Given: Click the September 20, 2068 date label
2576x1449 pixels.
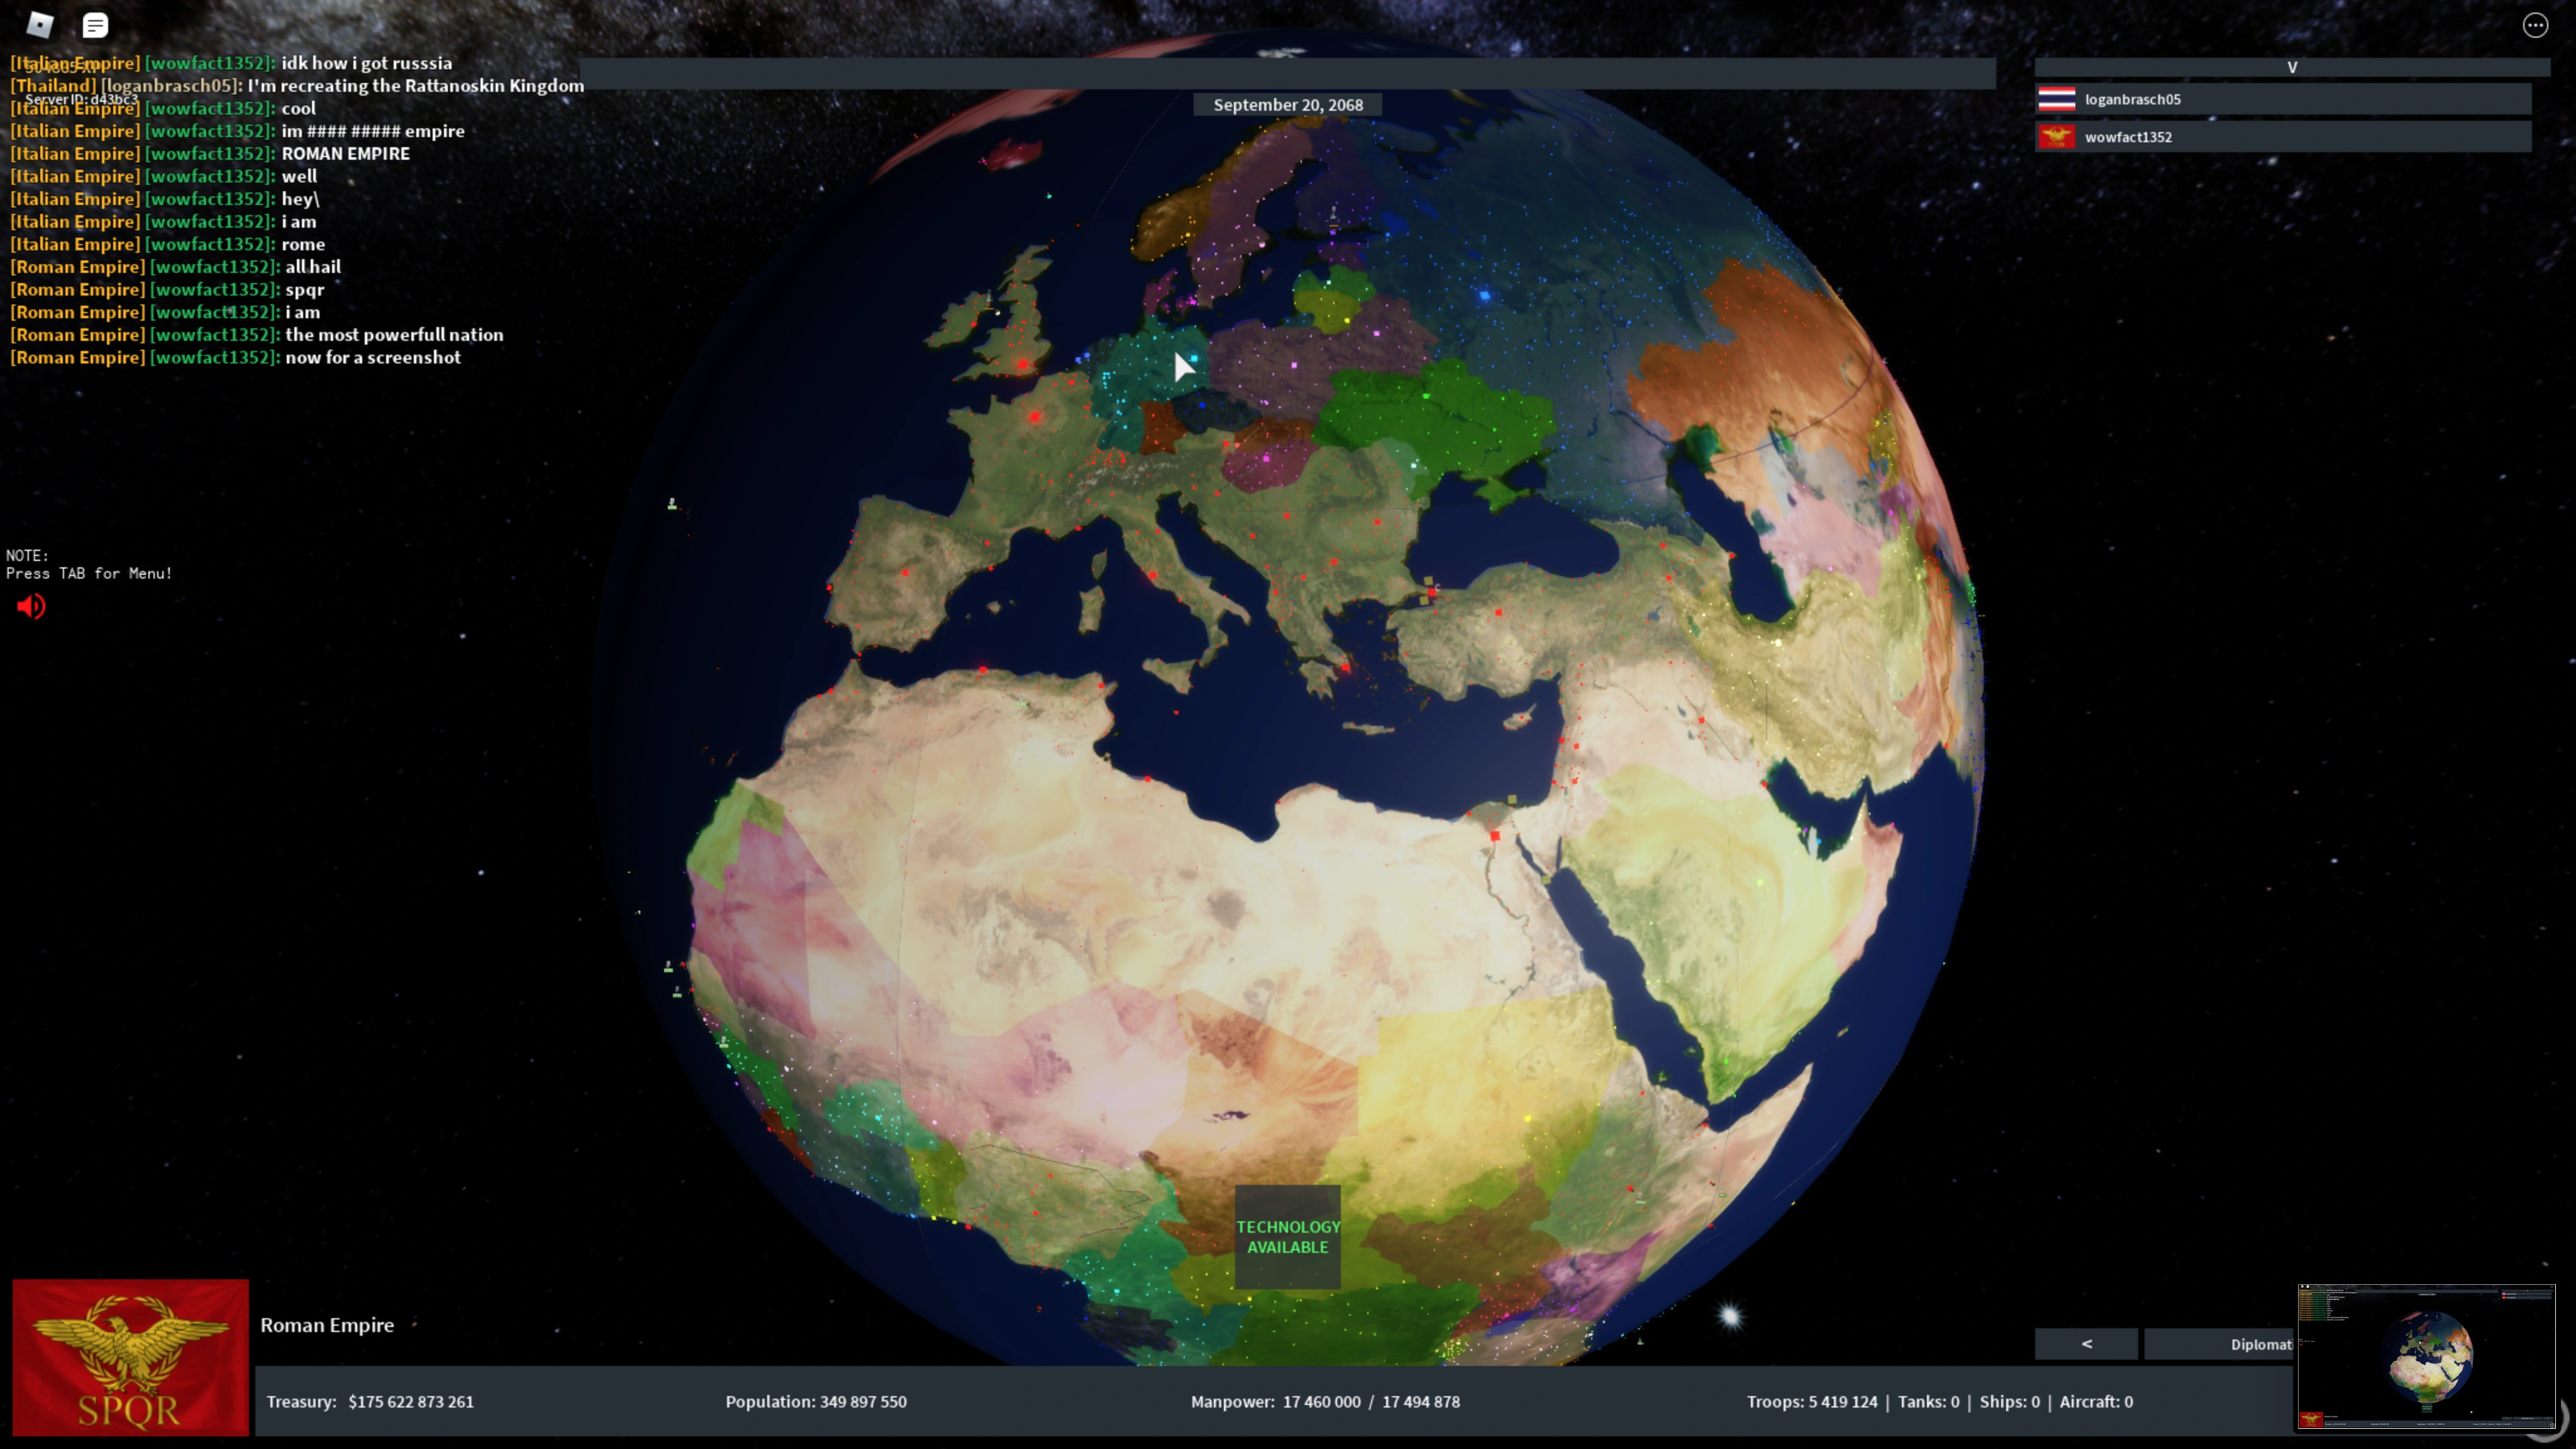Looking at the screenshot, I should (x=1287, y=105).
